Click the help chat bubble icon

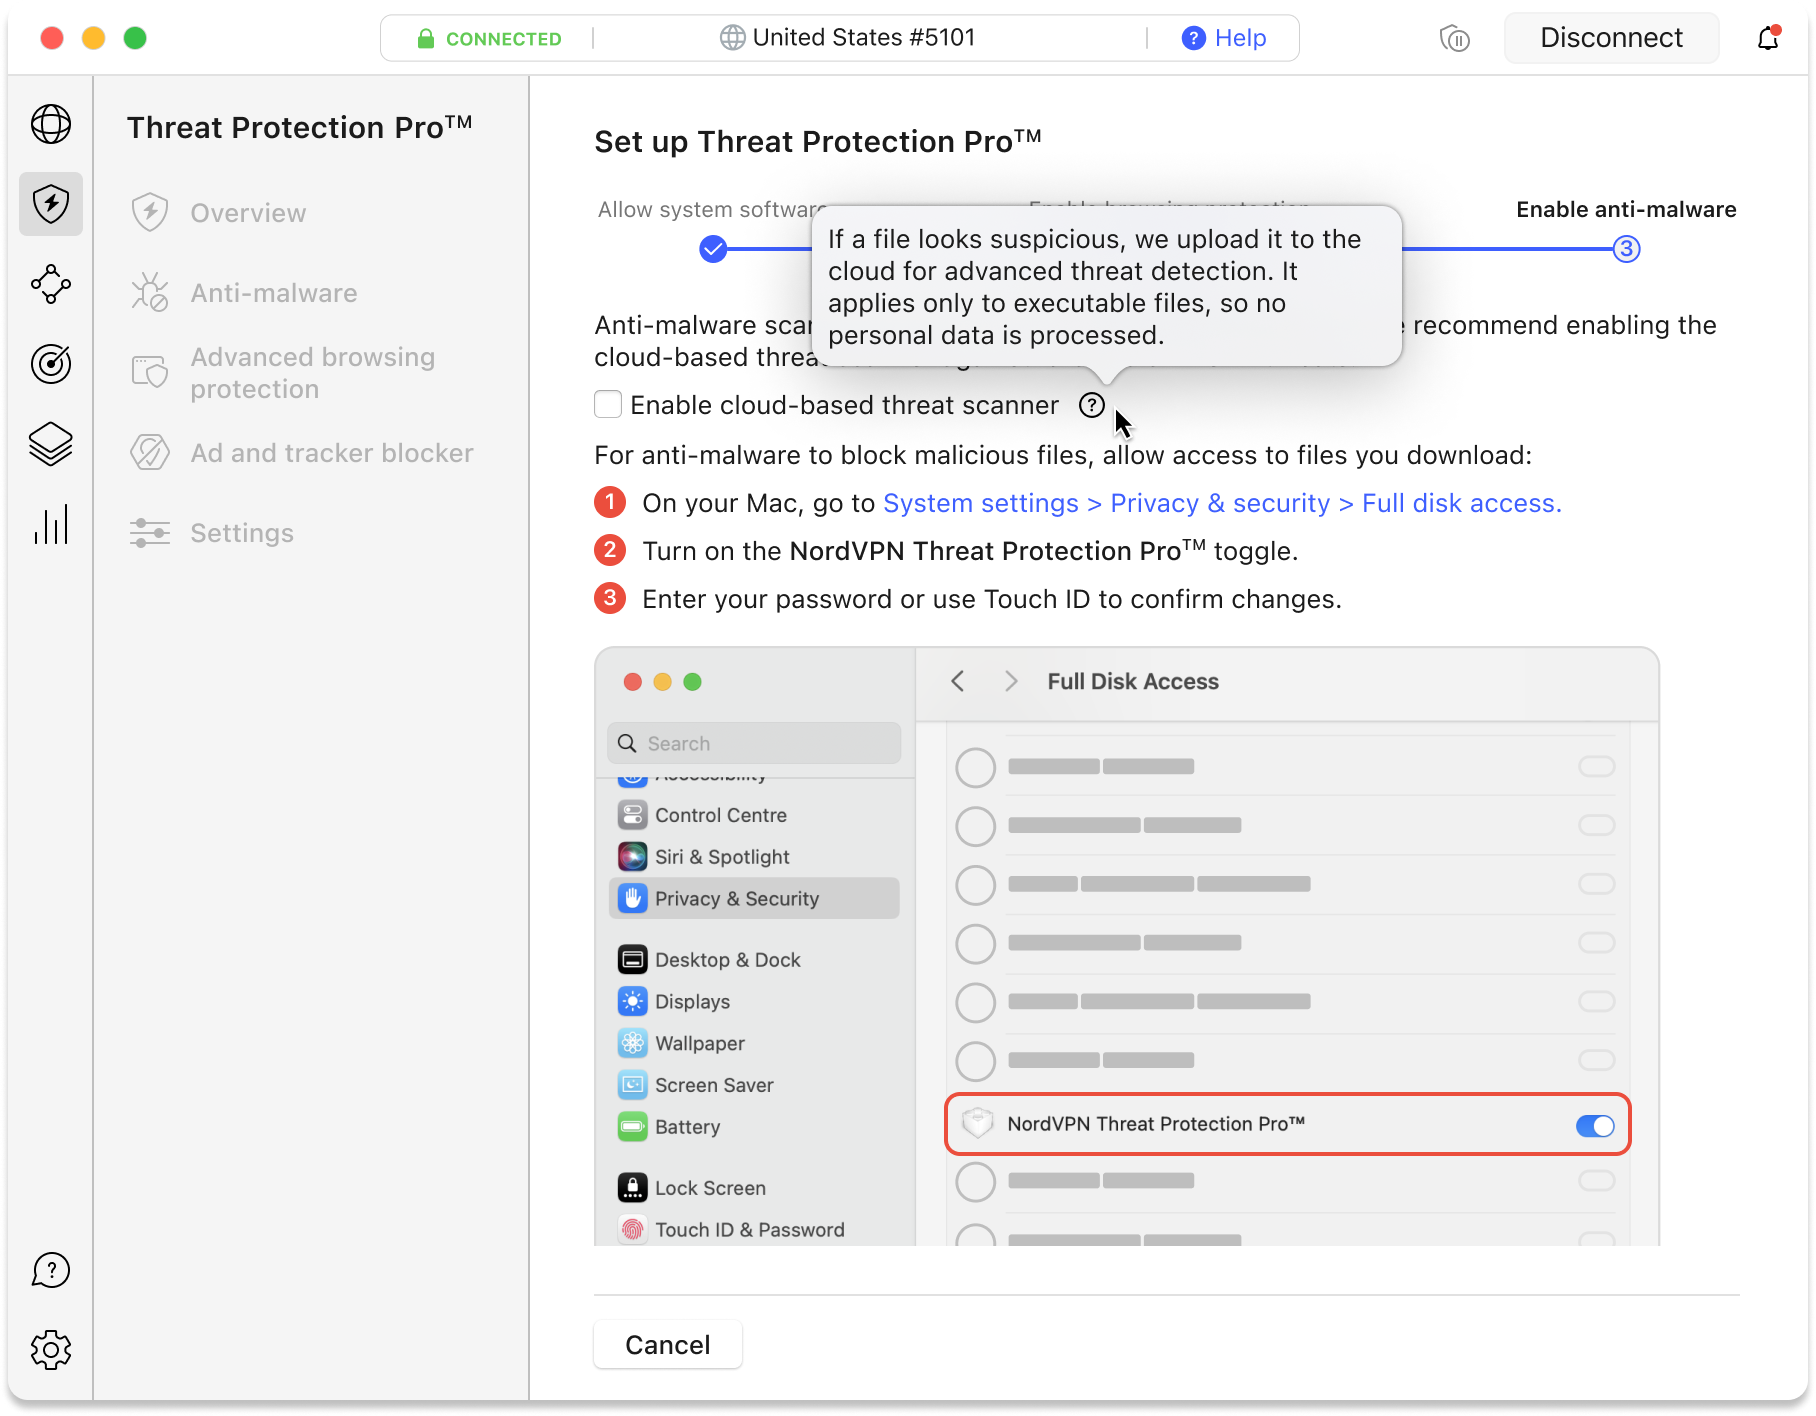[x=51, y=1271]
